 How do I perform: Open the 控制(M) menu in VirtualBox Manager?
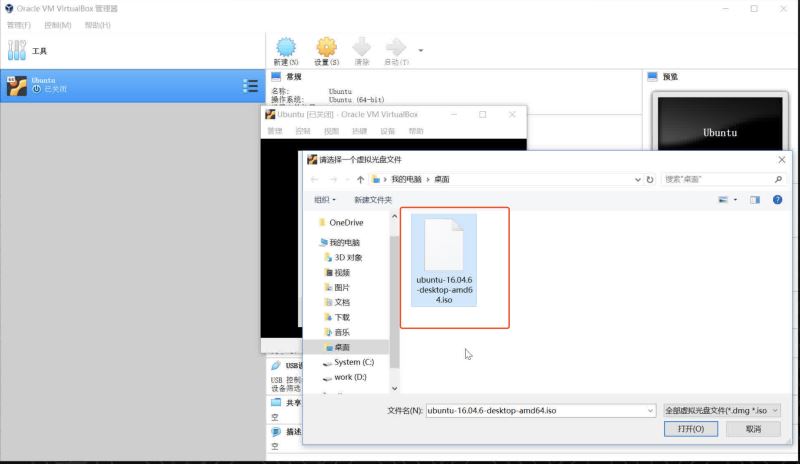pyautogui.click(x=58, y=24)
